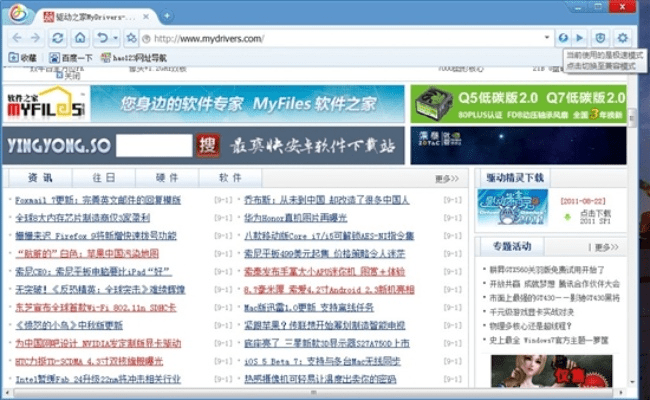Image resolution: width=650 pixels, height=400 pixels.
Task: Open 千元级游戏显卡实战对决 topic
Action: click(x=532, y=312)
